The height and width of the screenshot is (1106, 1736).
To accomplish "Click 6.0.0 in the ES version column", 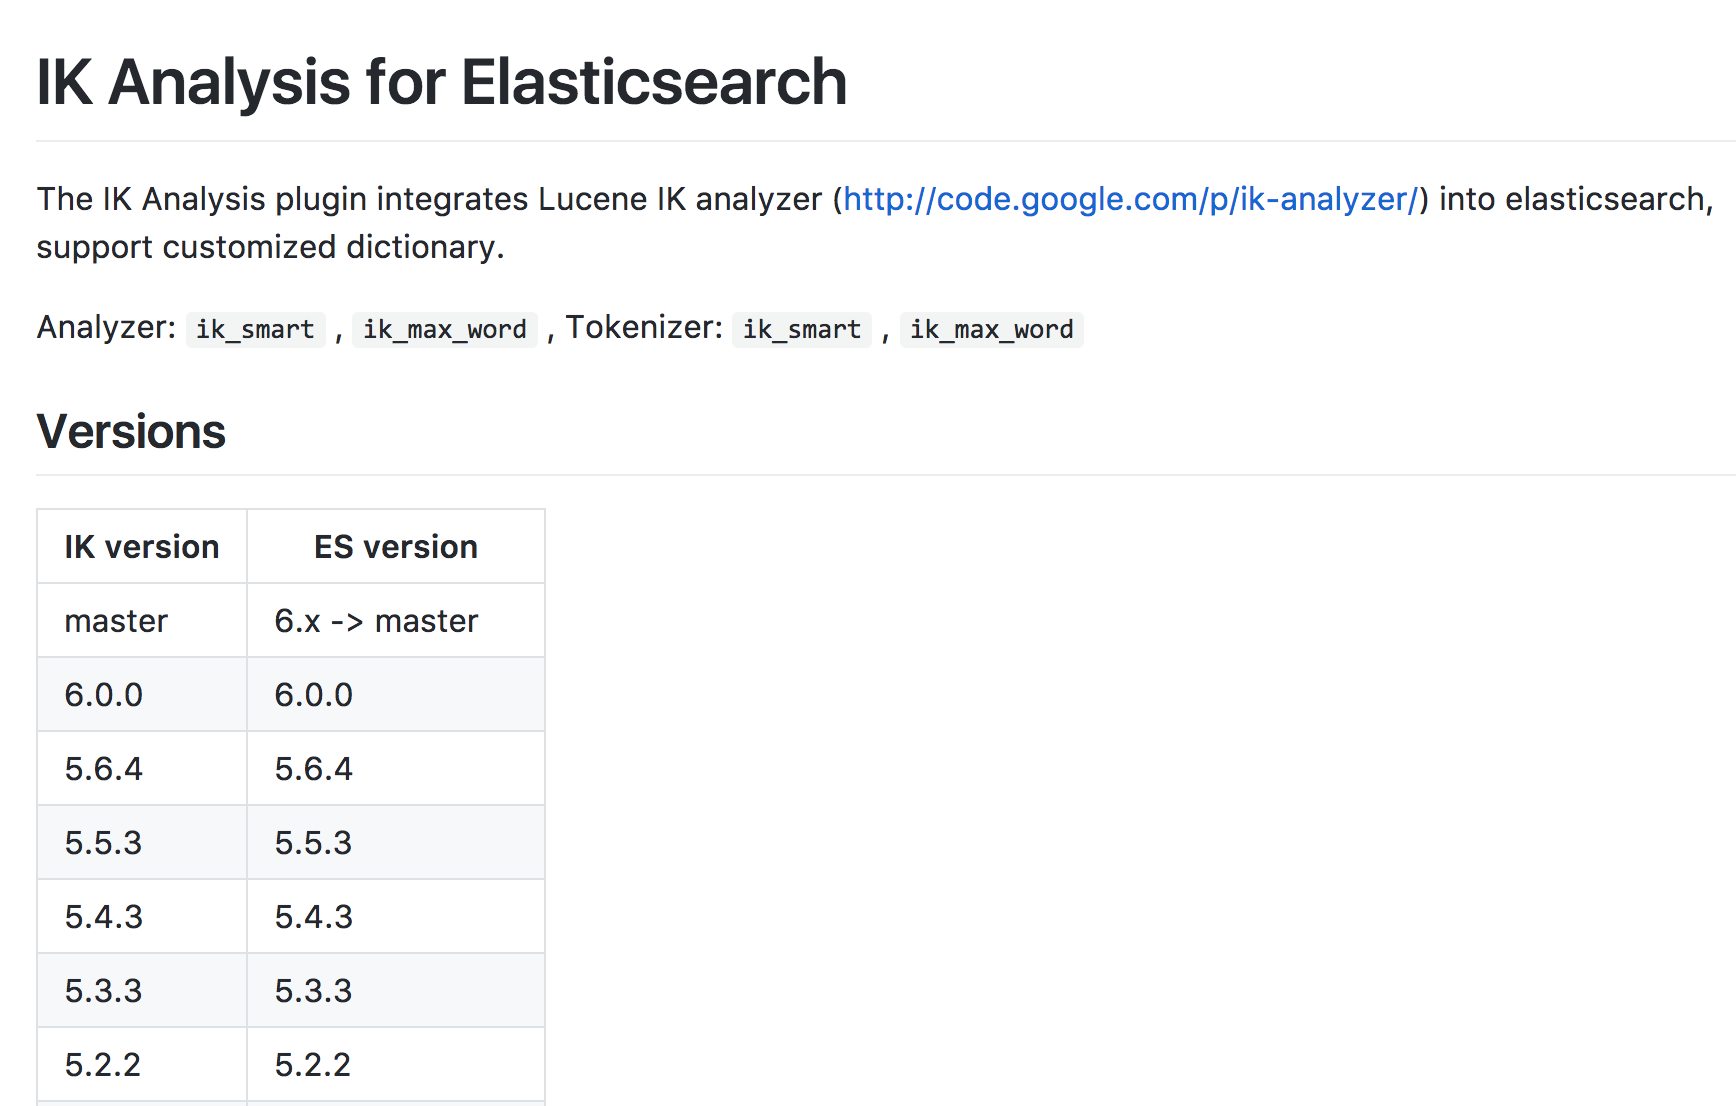I will coord(396,695).
